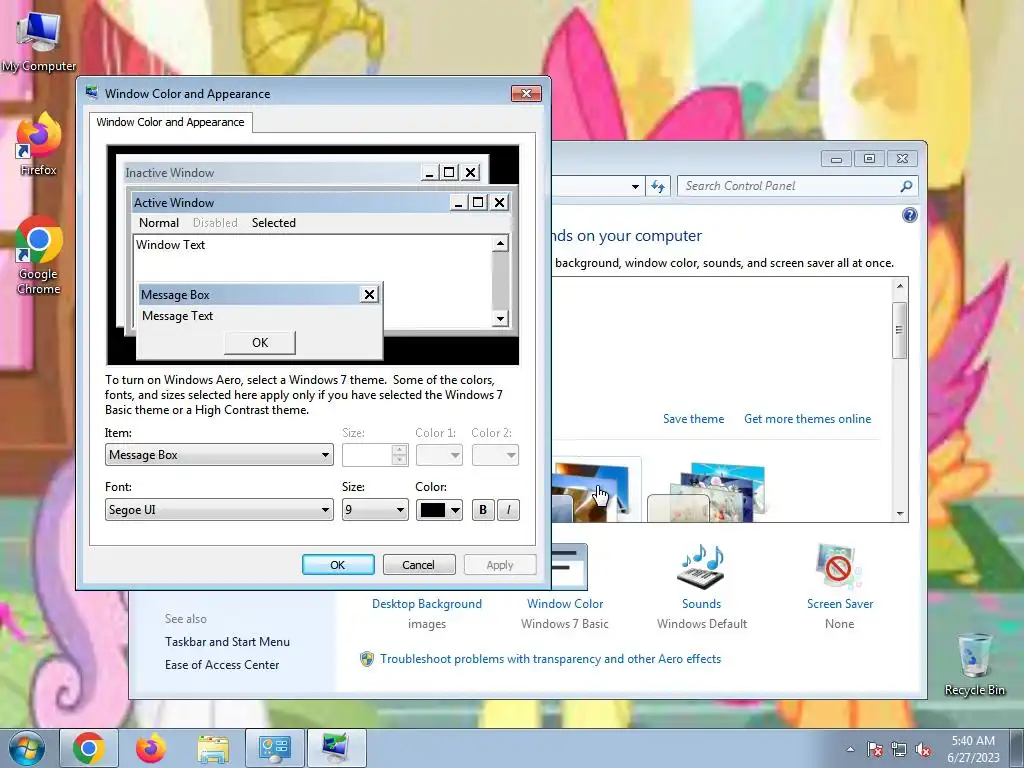This screenshot has height=768, width=1024.
Task: Open the Font dropdown showing Segoe UI
Action: 219,510
